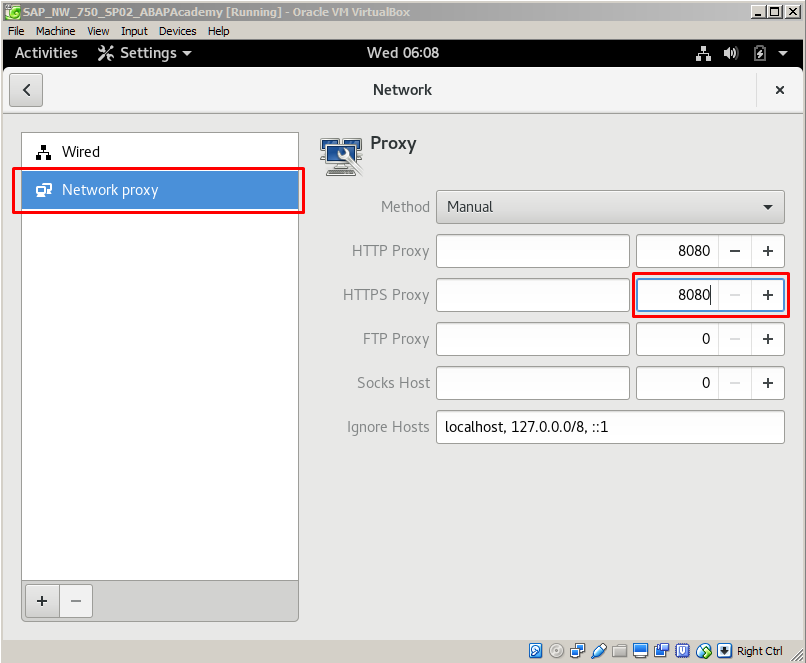The image size is (806, 663).
Task: Open the clock showing Wed 06:08
Action: [x=403, y=53]
